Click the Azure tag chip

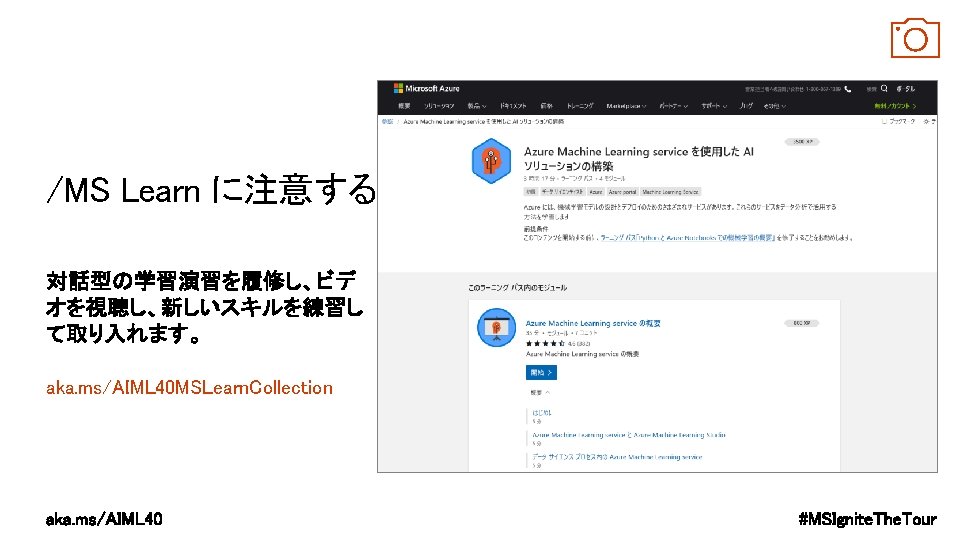pos(596,192)
